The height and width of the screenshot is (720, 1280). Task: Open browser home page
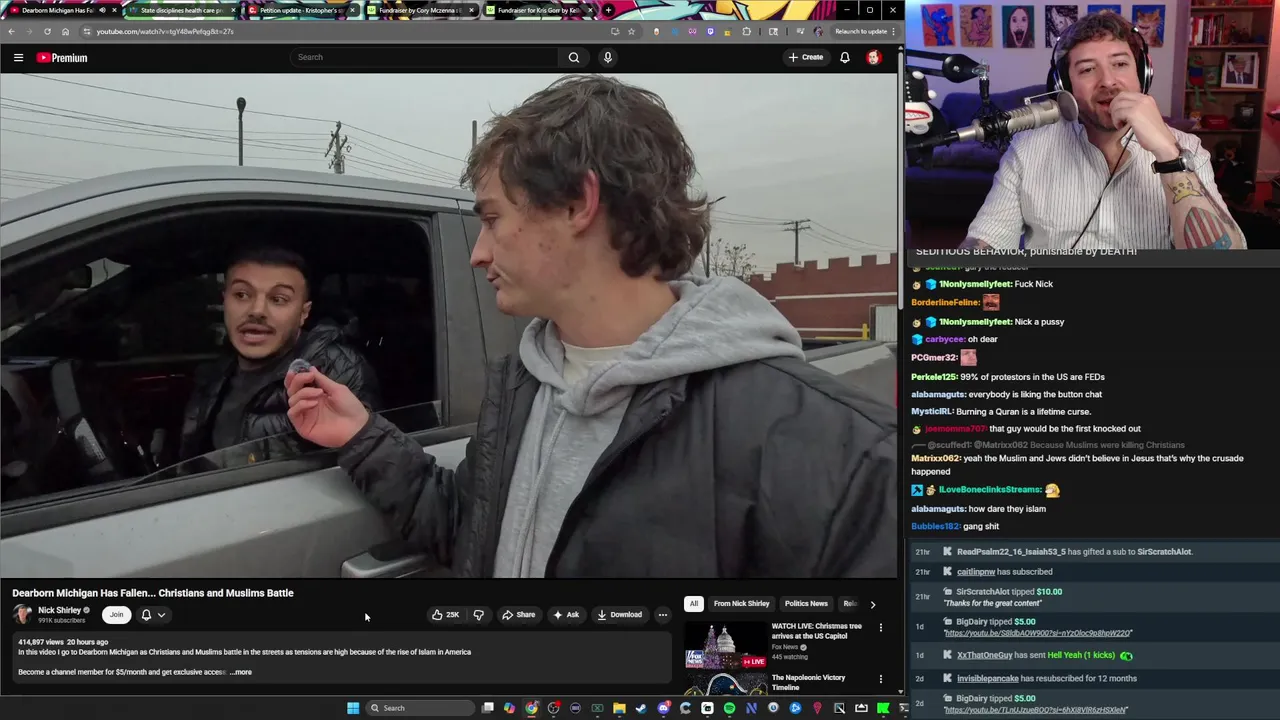coord(65,31)
